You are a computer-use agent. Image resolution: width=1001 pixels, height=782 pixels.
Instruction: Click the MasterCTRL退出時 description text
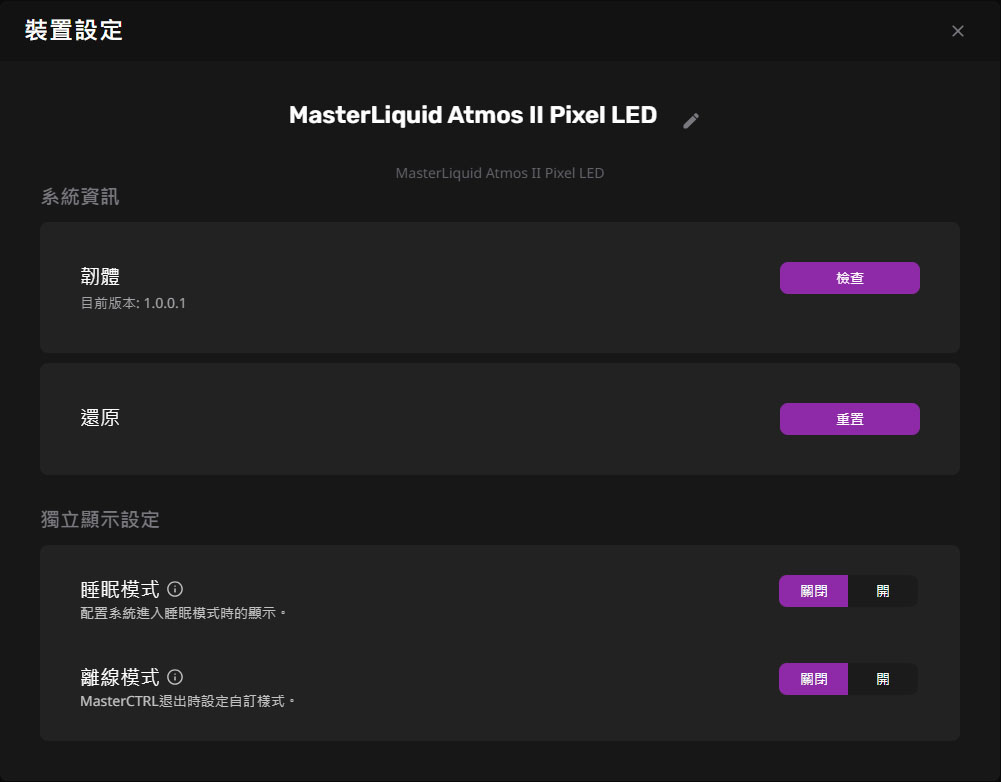coord(188,701)
